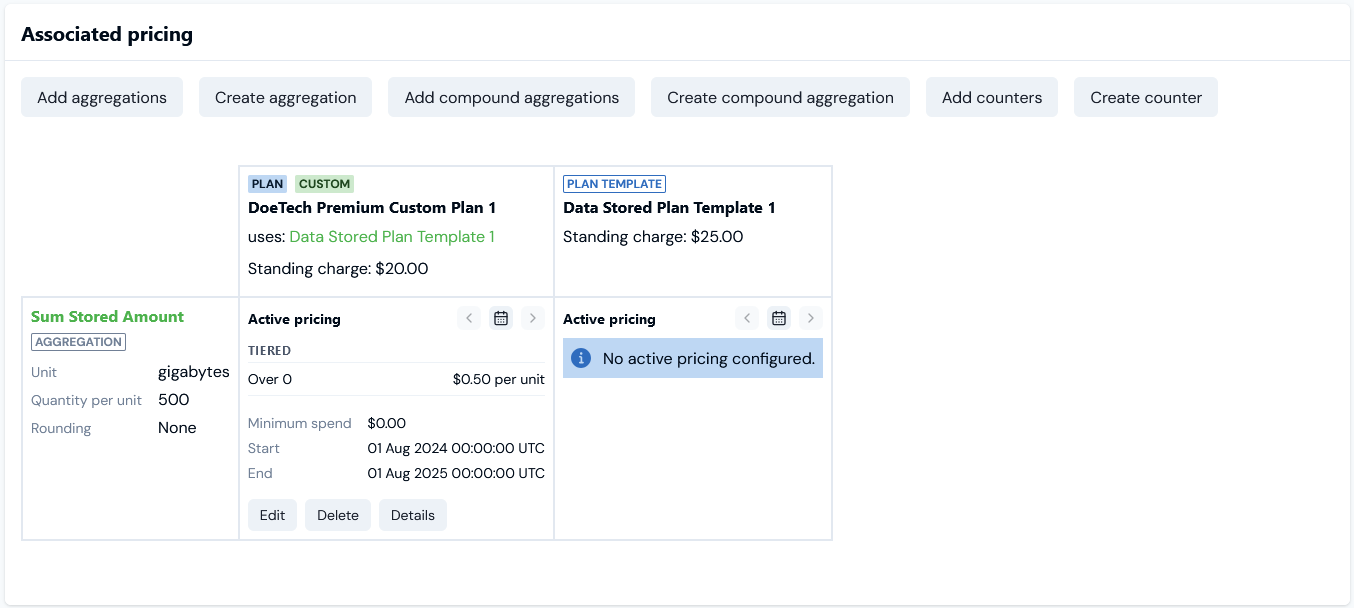
Task: Click the PLAN badge
Action: click(267, 184)
